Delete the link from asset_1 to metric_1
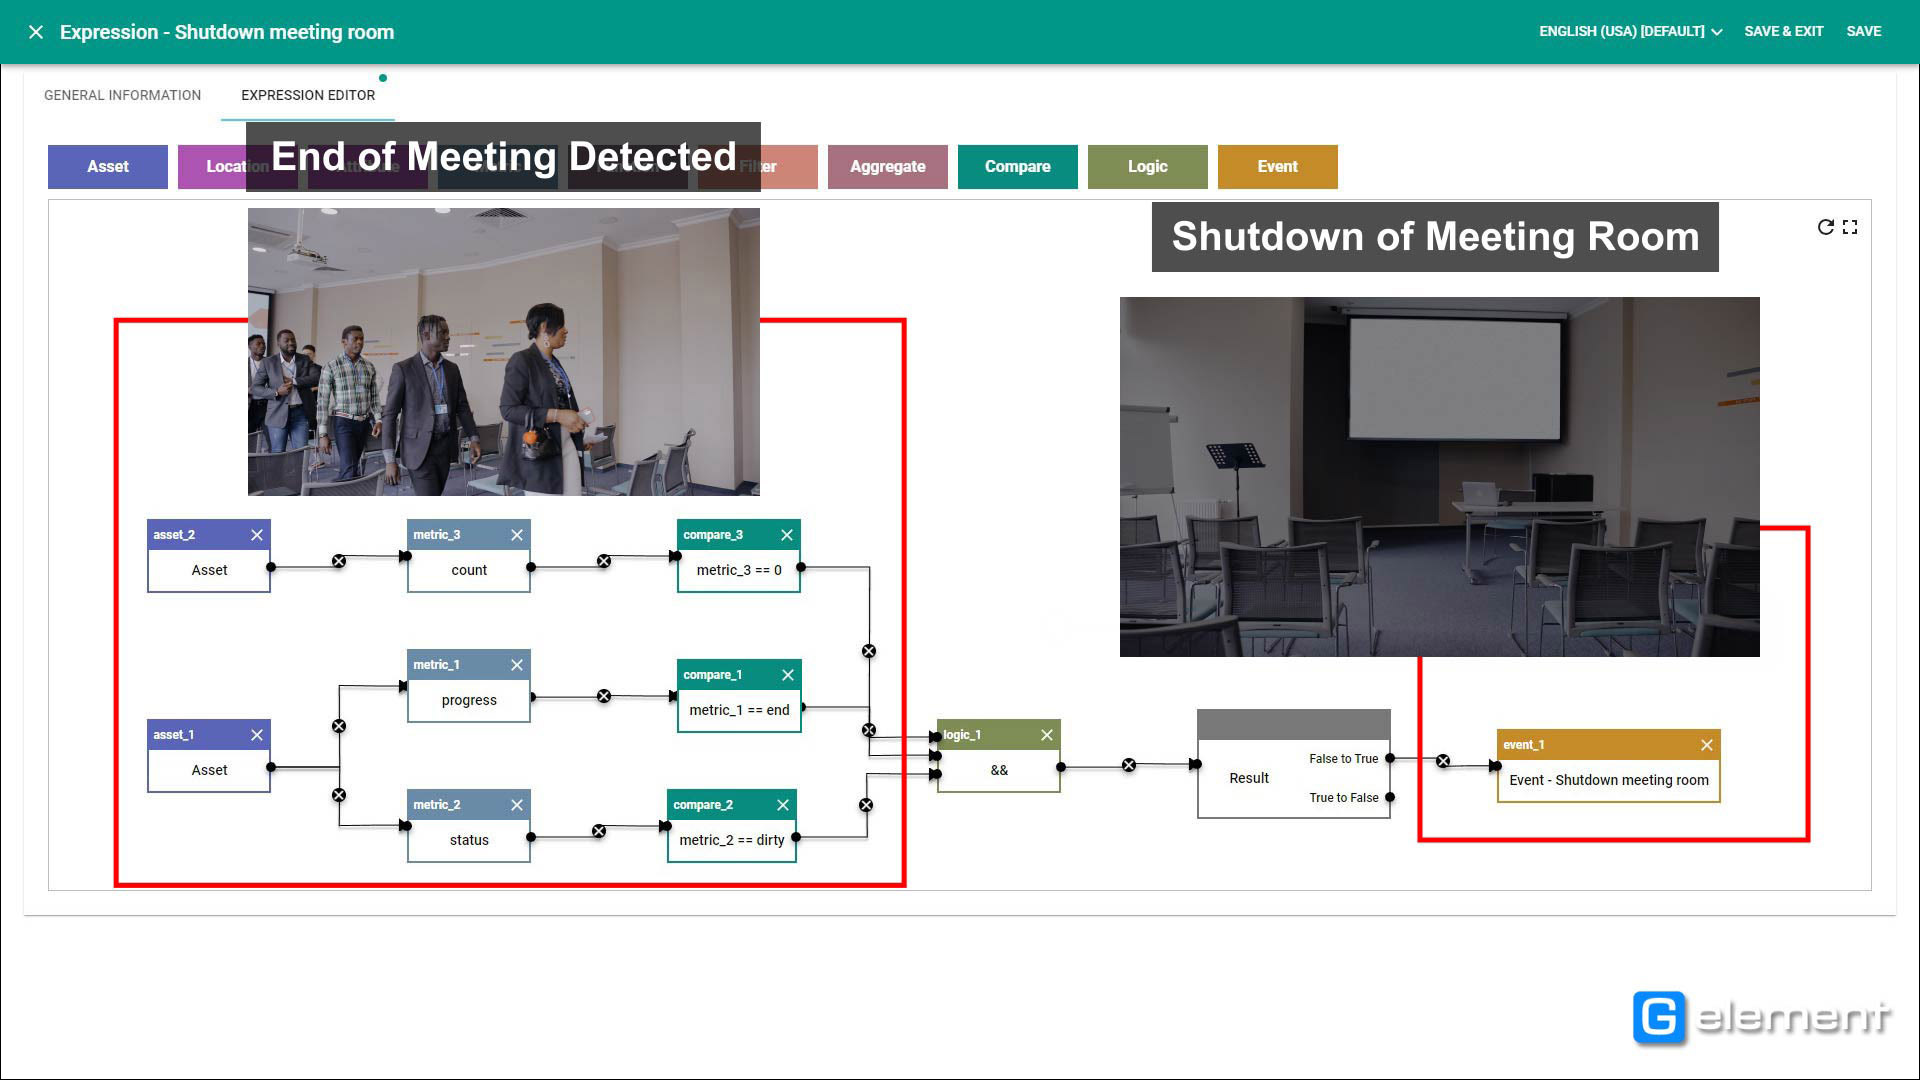Image resolution: width=1920 pixels, height=1080 pixels. [x=339, y=726]
